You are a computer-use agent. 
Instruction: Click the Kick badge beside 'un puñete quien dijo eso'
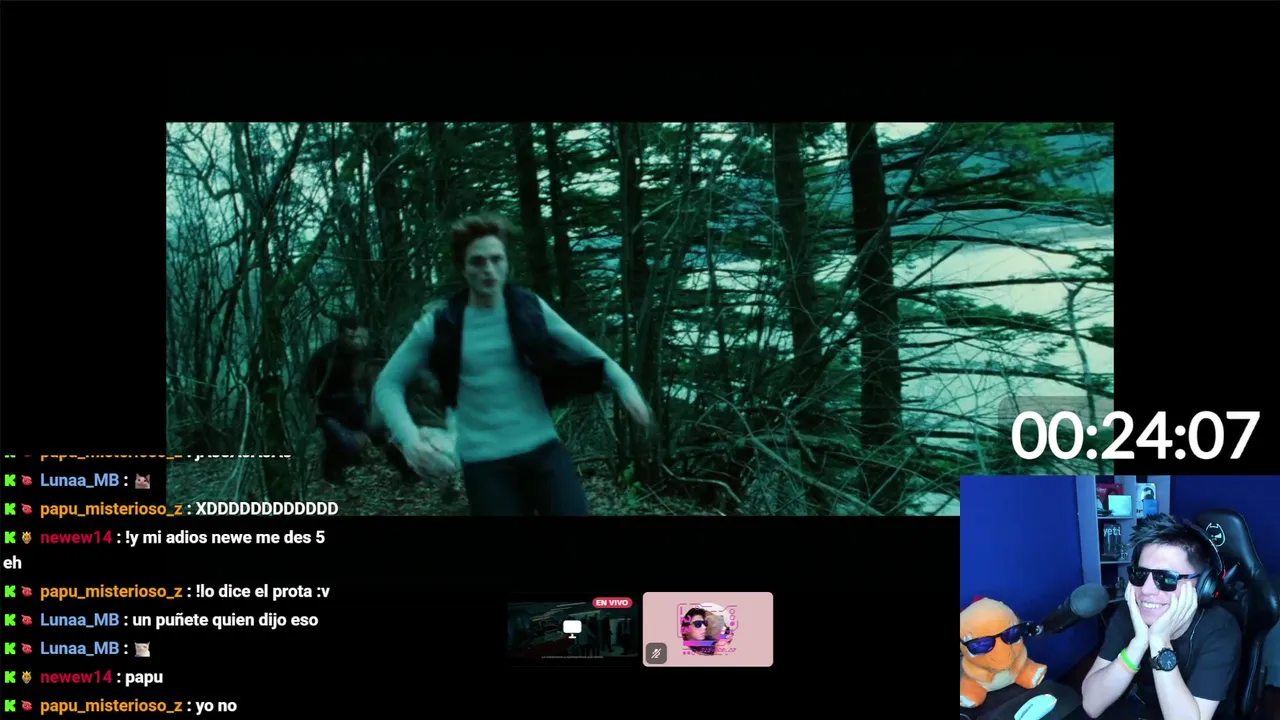coord(10,620)
